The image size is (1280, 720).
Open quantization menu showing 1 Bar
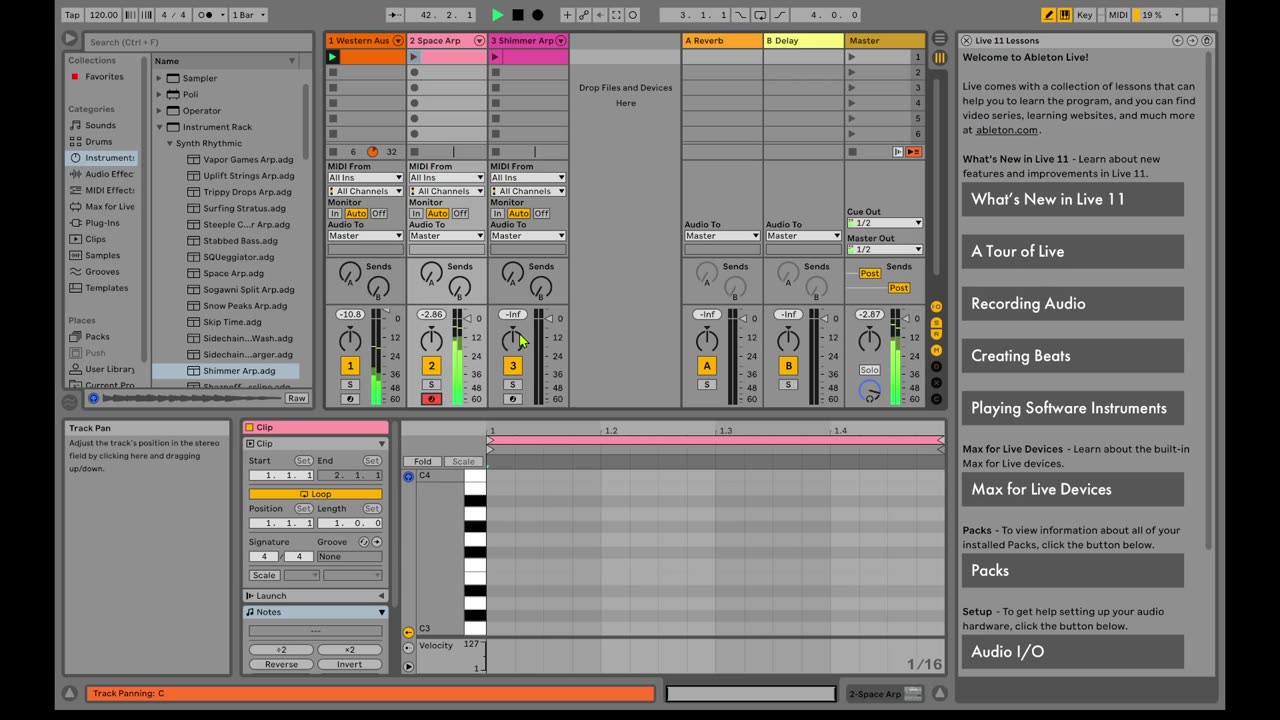pyautogui.click(x=248, y=15)
